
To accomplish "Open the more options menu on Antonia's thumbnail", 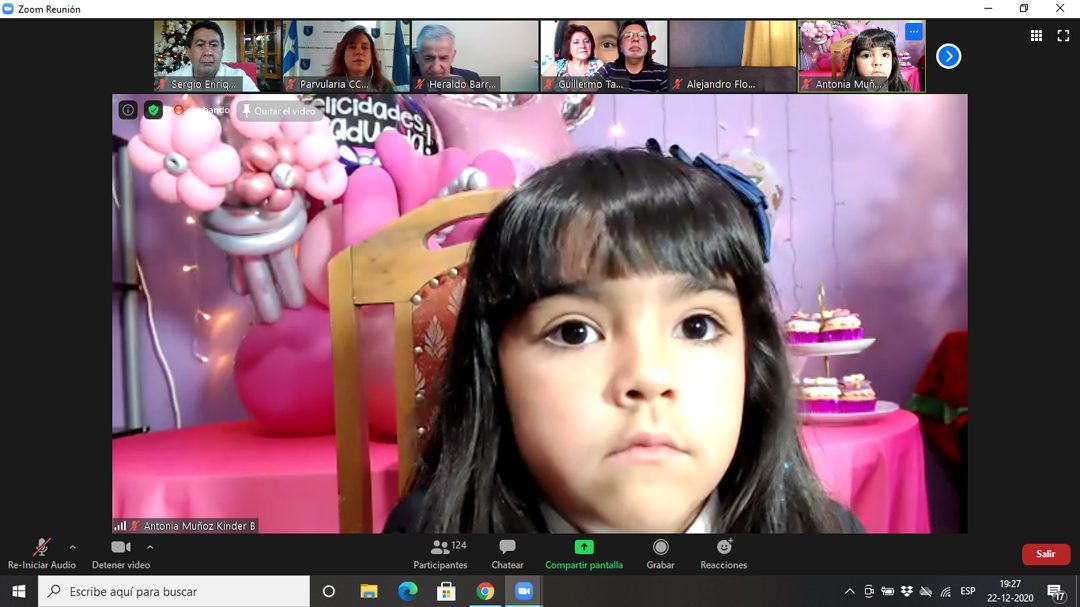I will (x=913, y=32).
